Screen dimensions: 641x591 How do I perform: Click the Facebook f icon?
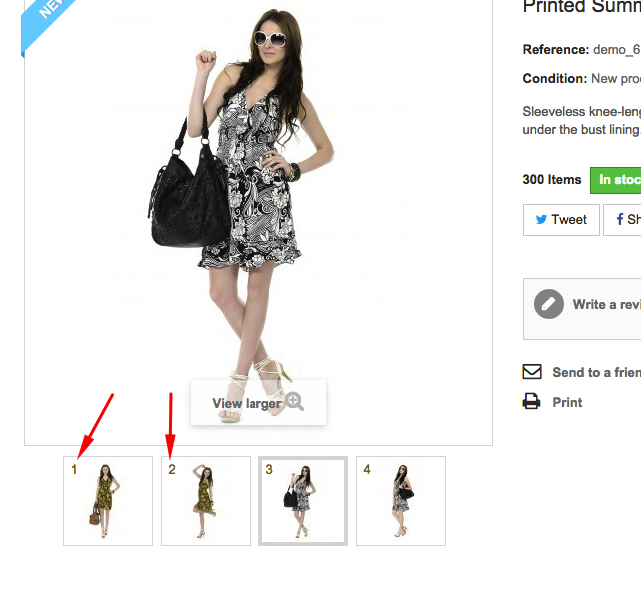point(620,219)
